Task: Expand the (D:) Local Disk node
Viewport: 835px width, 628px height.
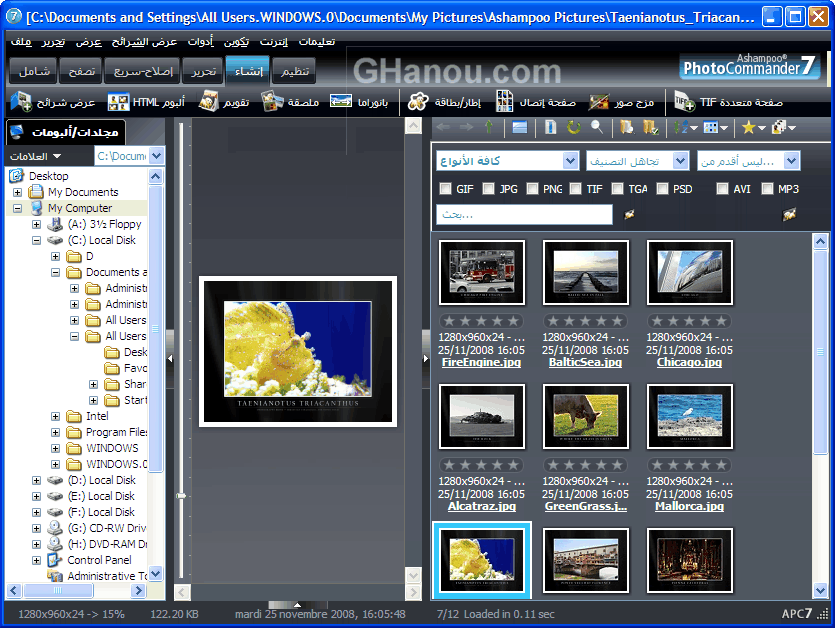Action: (36, 480)
